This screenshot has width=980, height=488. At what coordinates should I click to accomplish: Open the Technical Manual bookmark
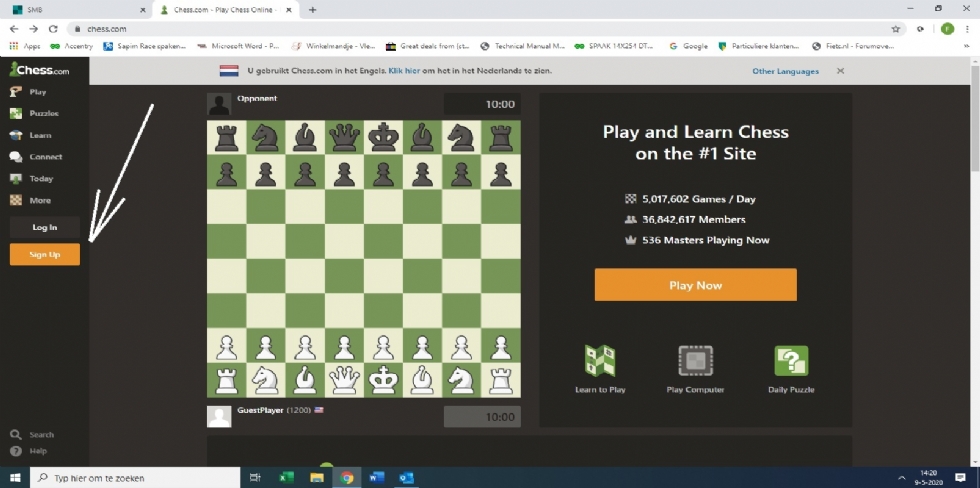[x=522, y=46]
